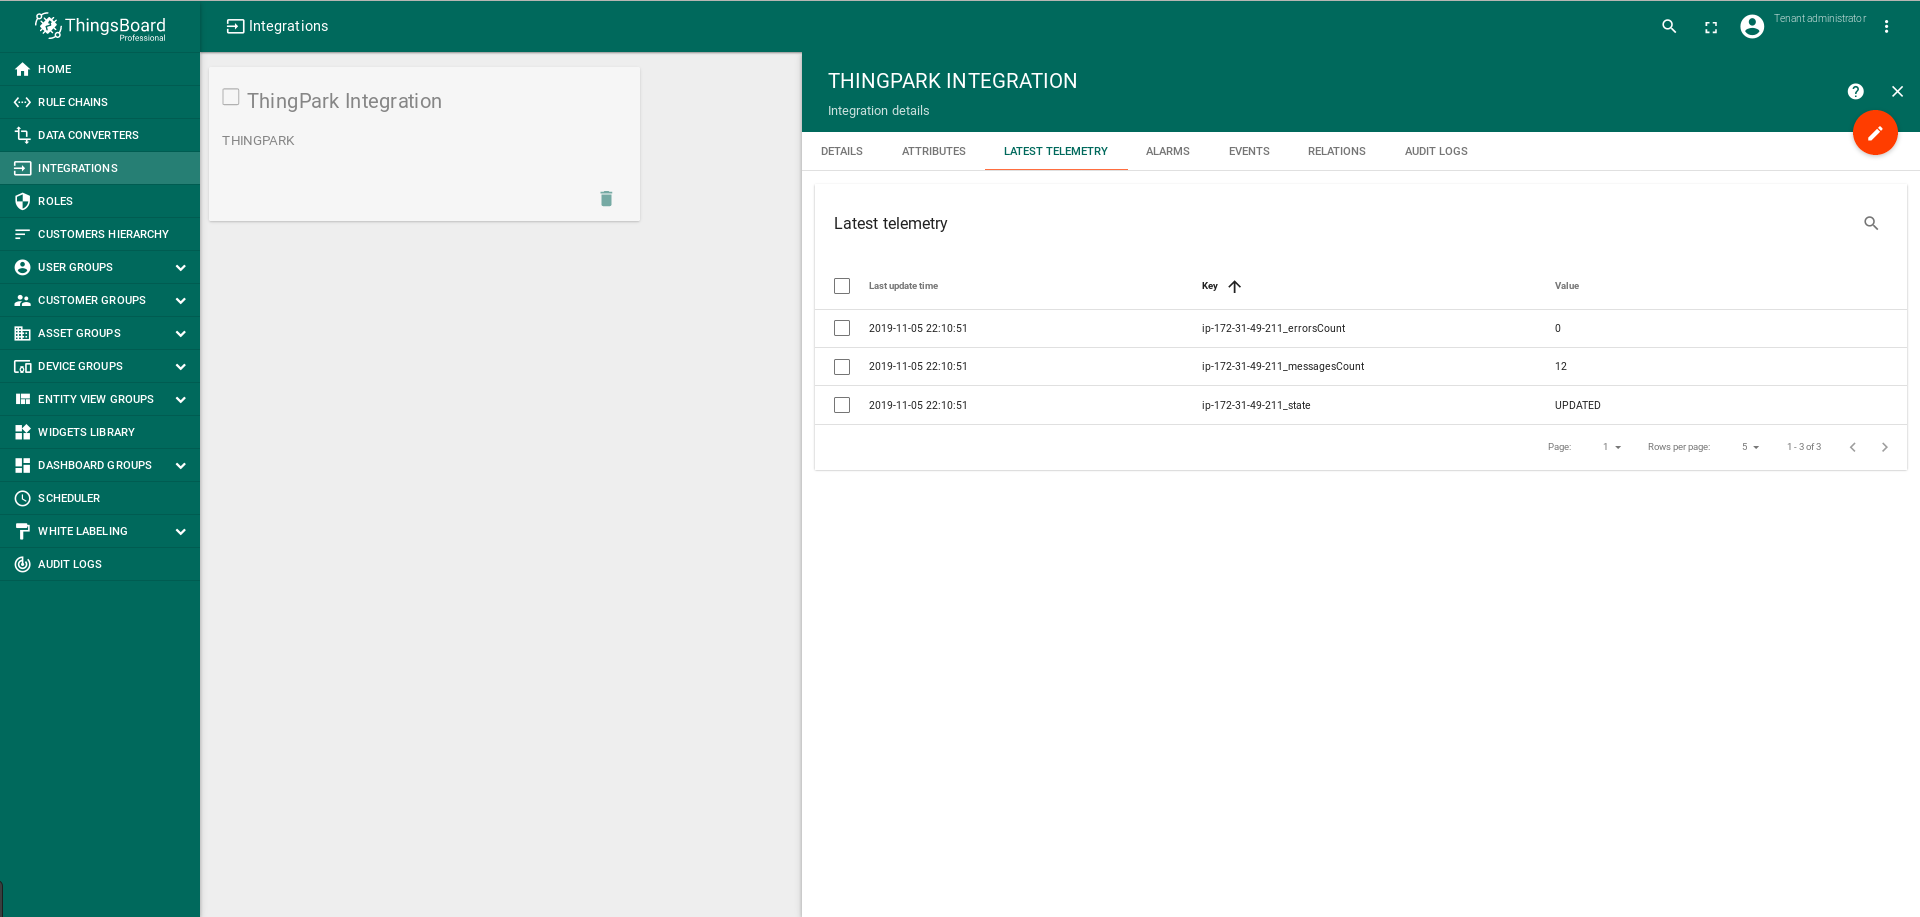Click the help question-mark icon
This screenshot has width=1920, height=917.
tap(1855, 91)
